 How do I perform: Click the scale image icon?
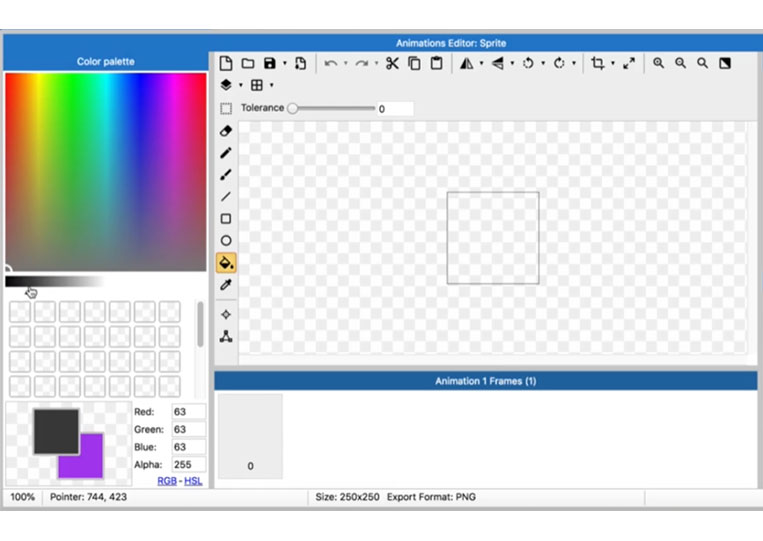tap(629, 63)
